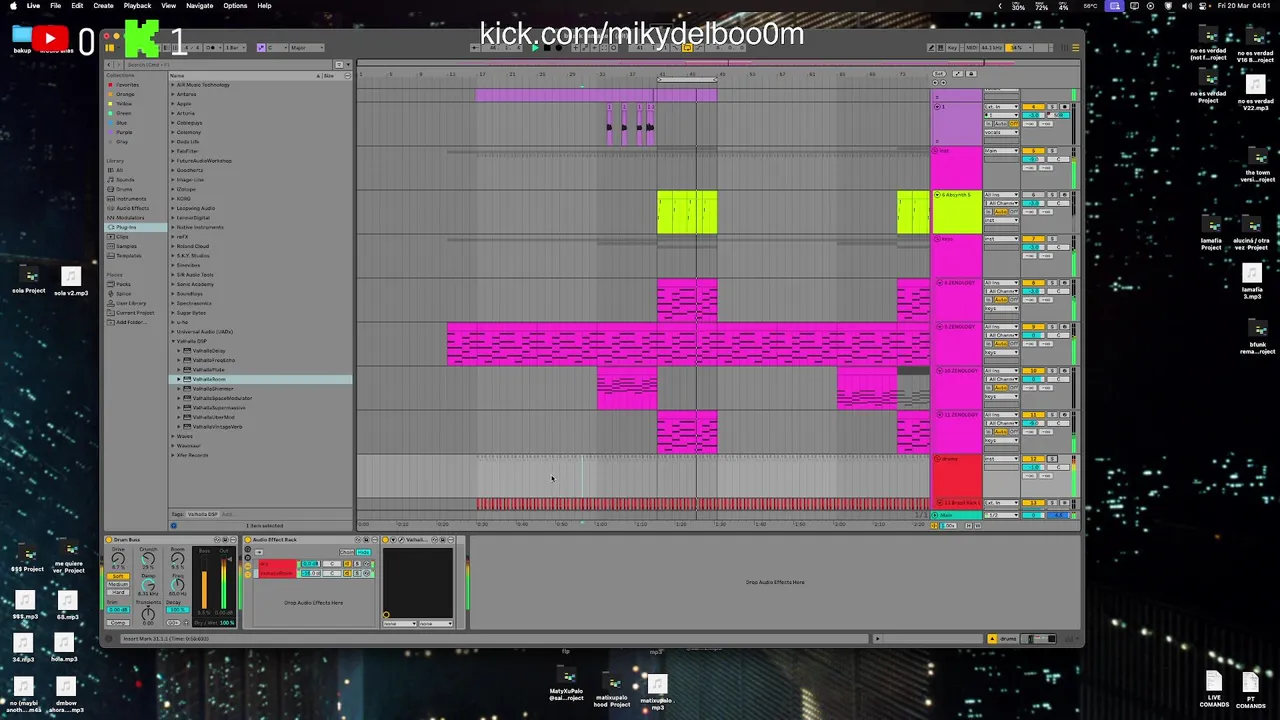Viewport: 1280px width, 720px height.
Task: Click the Drum Buss device save preset icon
Action: pyautogui.click(x=225, y=540)
